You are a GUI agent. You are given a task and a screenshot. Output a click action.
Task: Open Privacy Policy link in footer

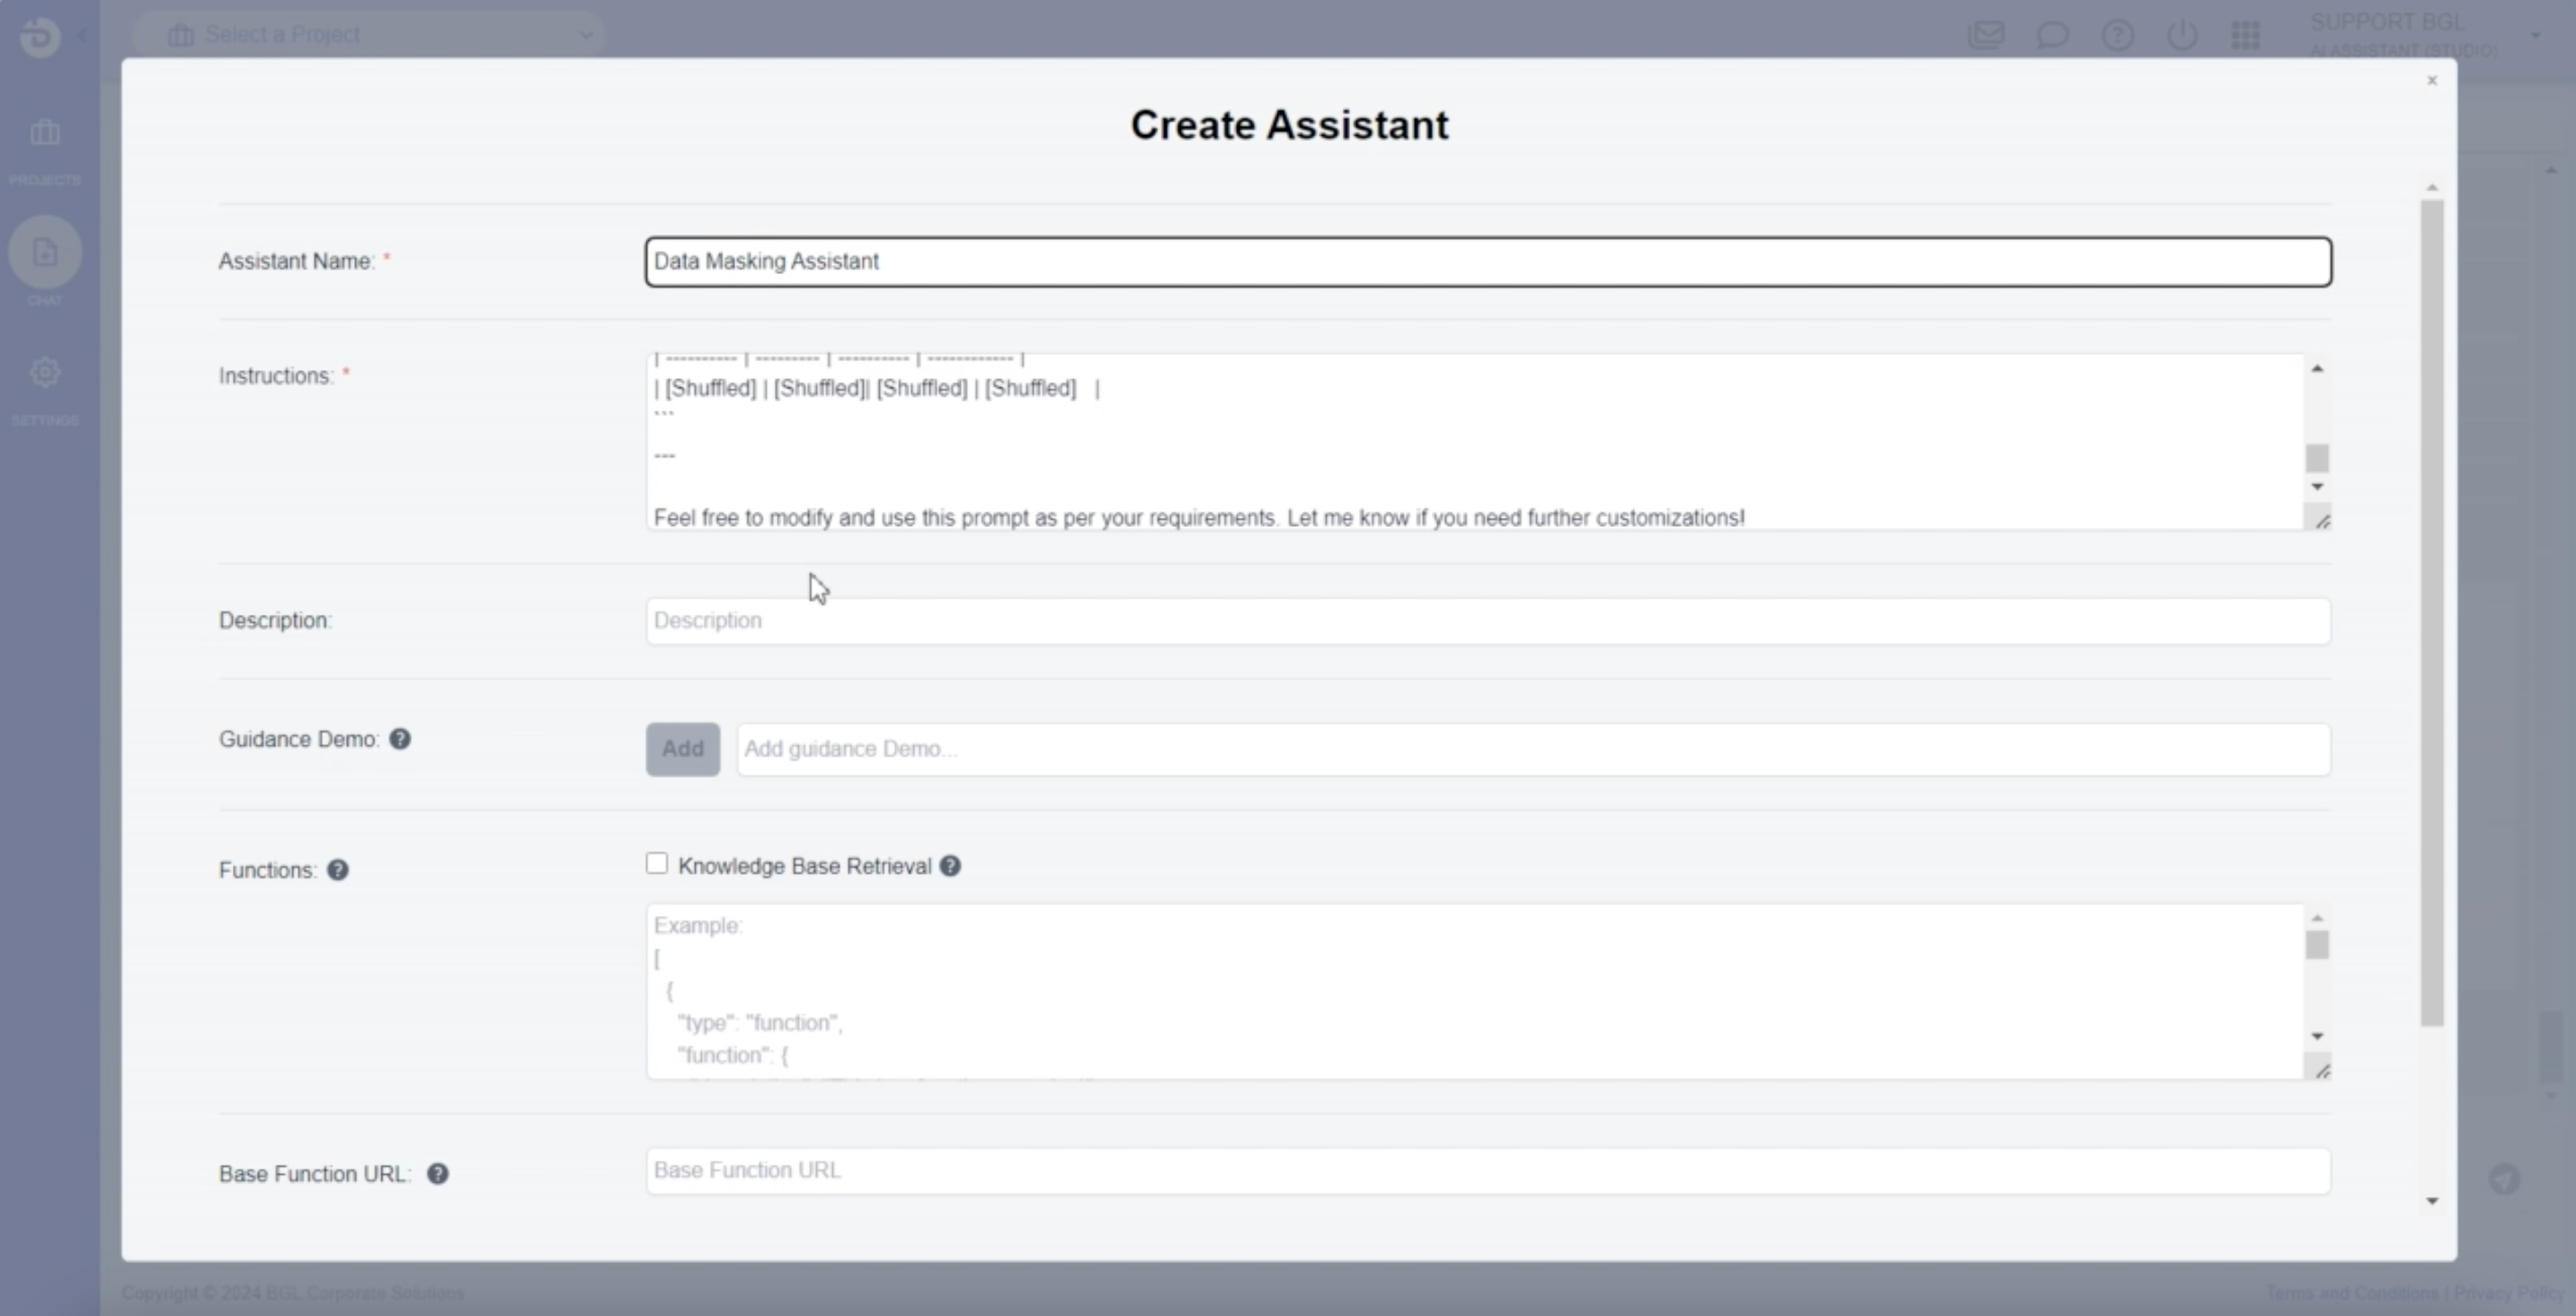point(2510,1293)
